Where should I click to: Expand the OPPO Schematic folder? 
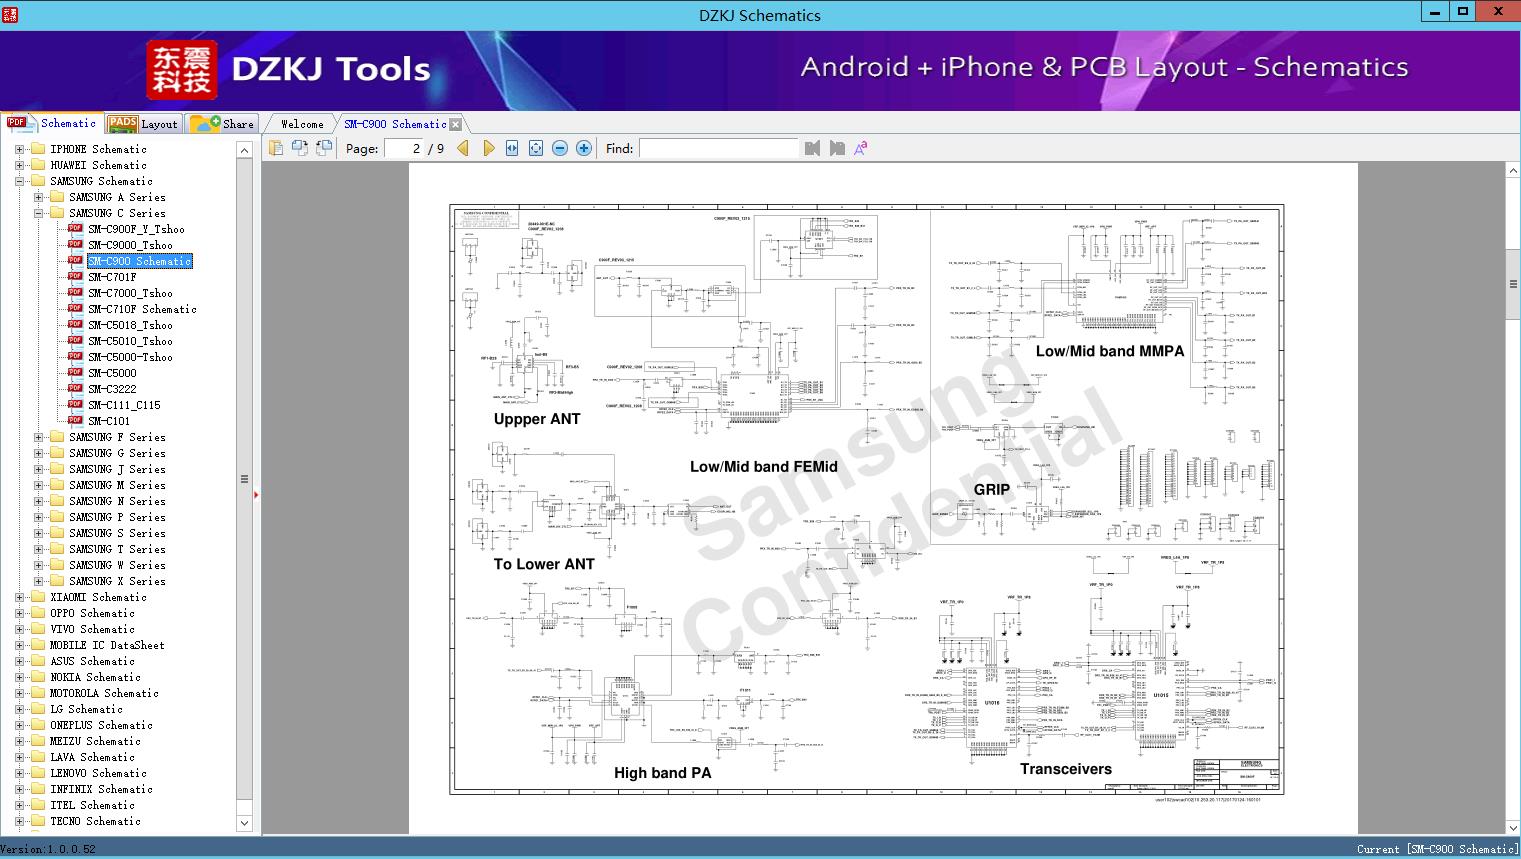click(x=19, y=613)
